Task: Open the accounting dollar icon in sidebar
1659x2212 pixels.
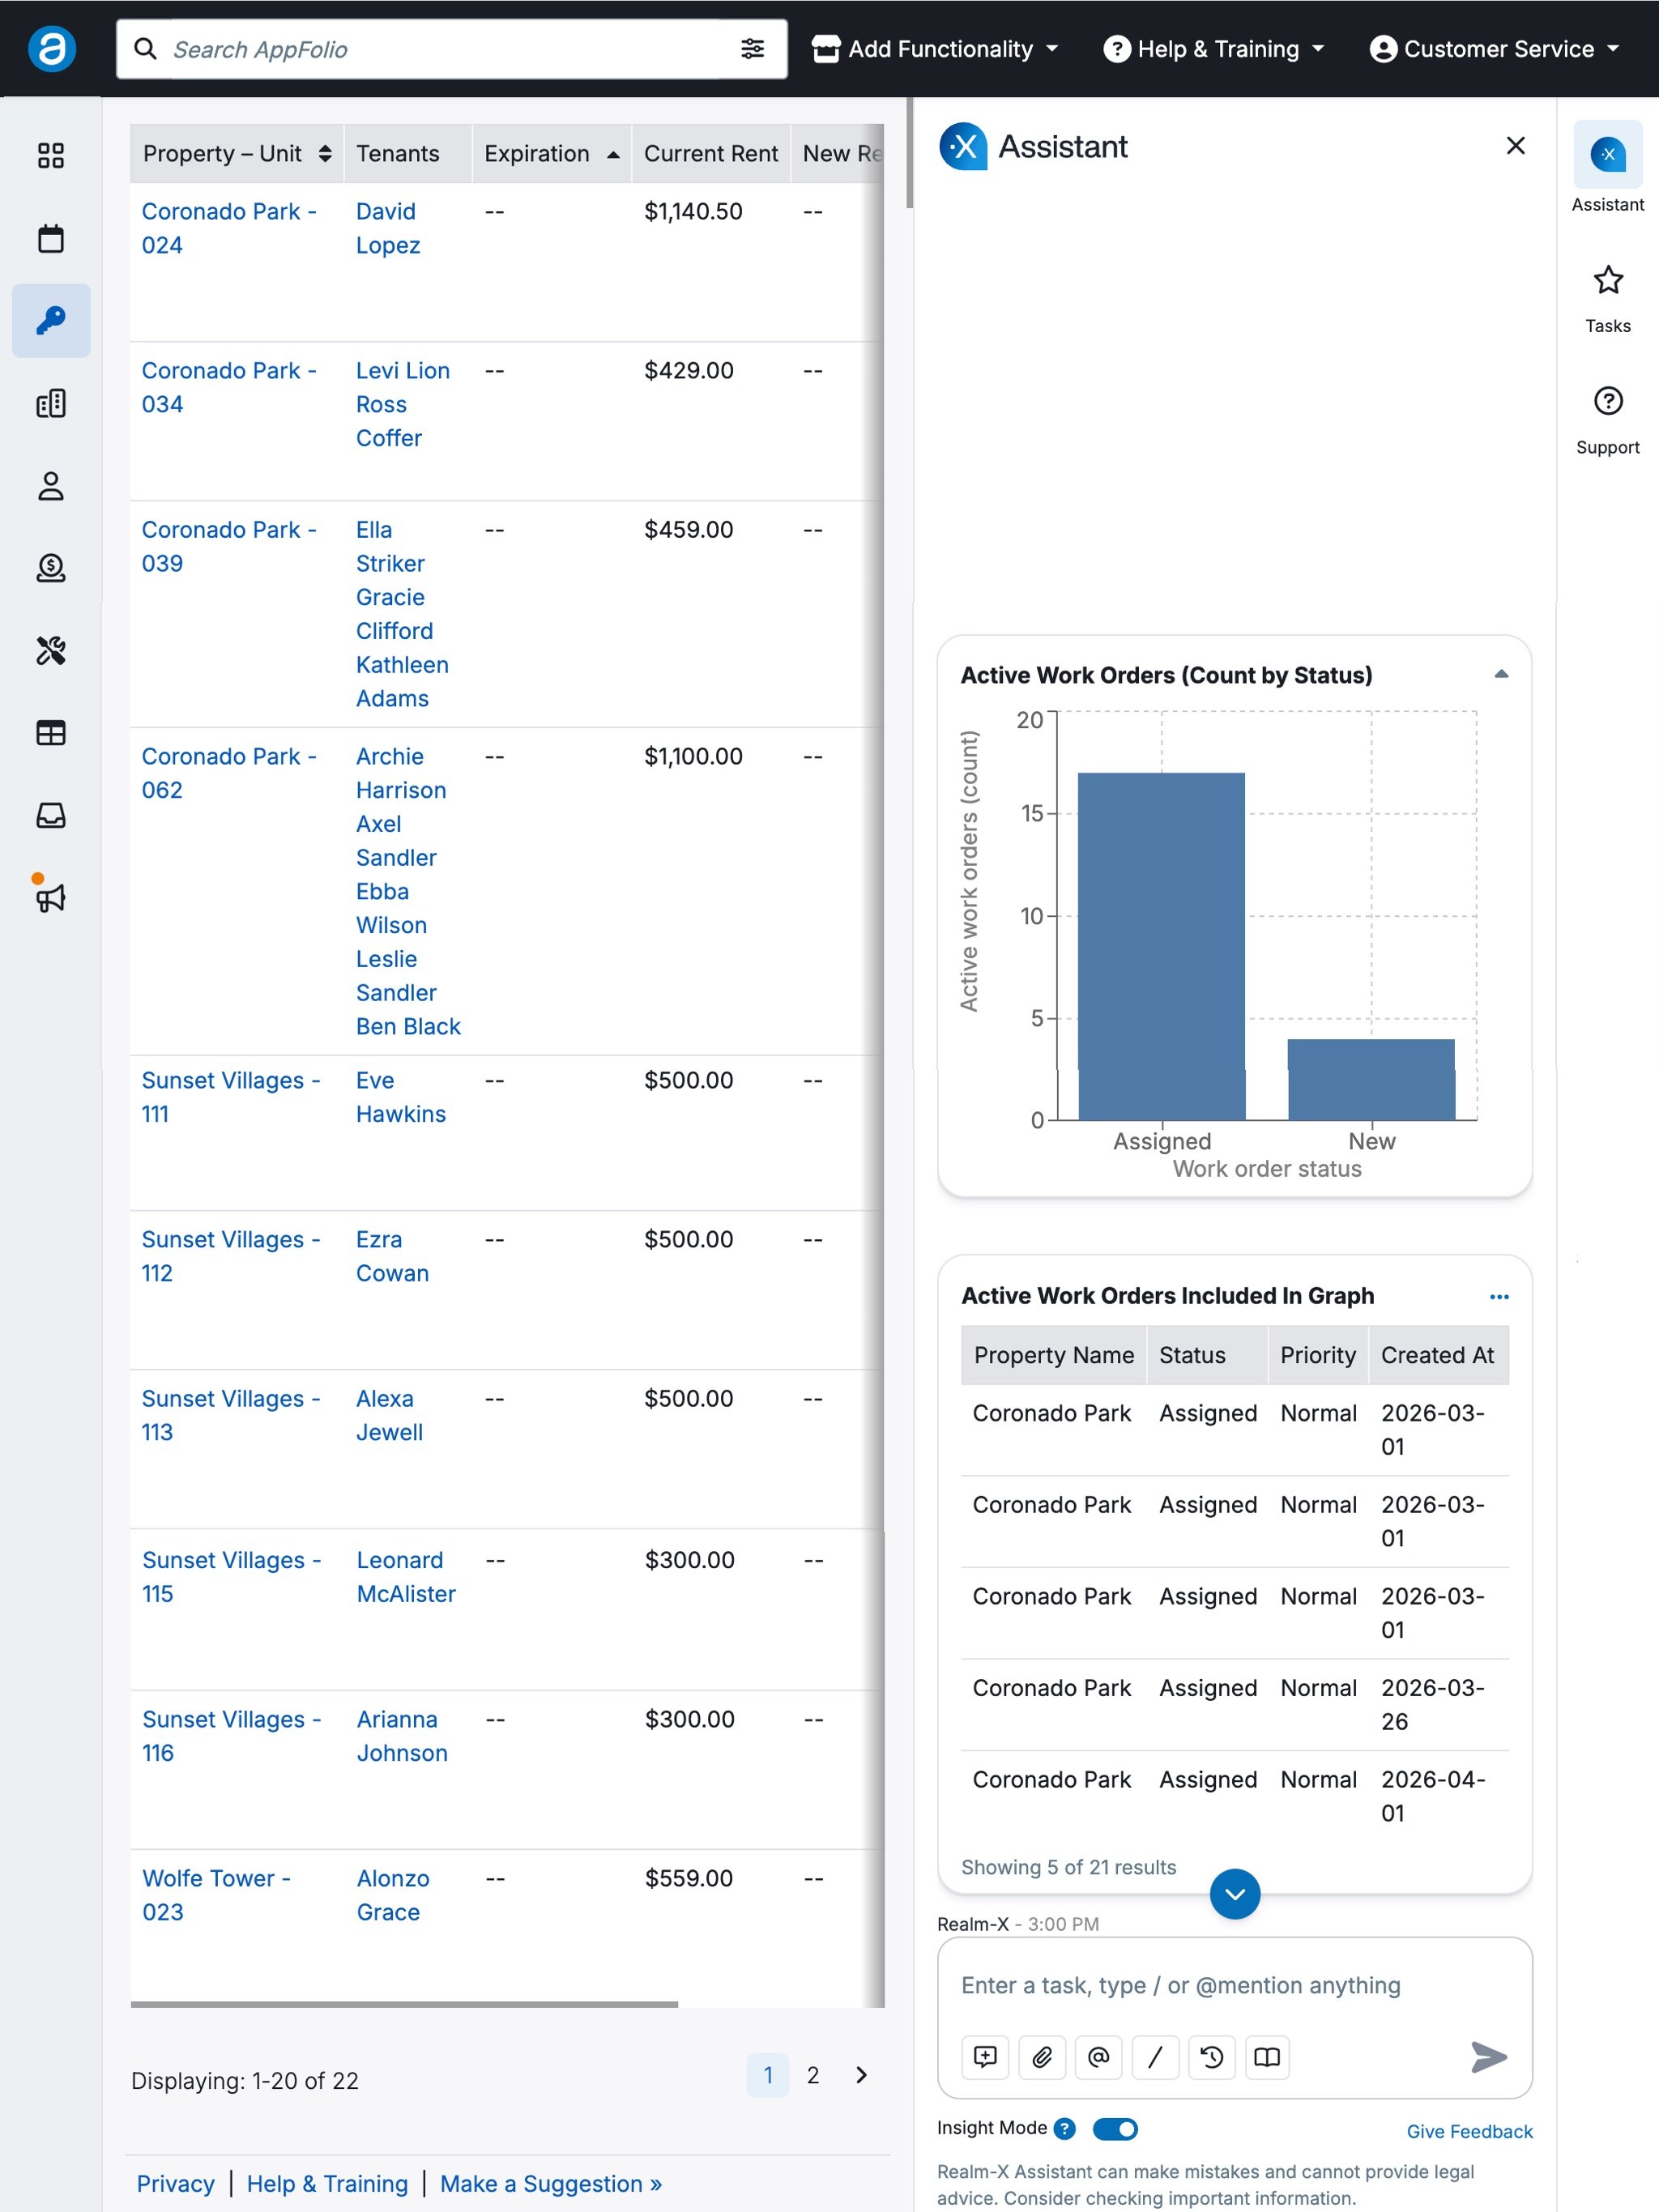Action: [51, 568]
